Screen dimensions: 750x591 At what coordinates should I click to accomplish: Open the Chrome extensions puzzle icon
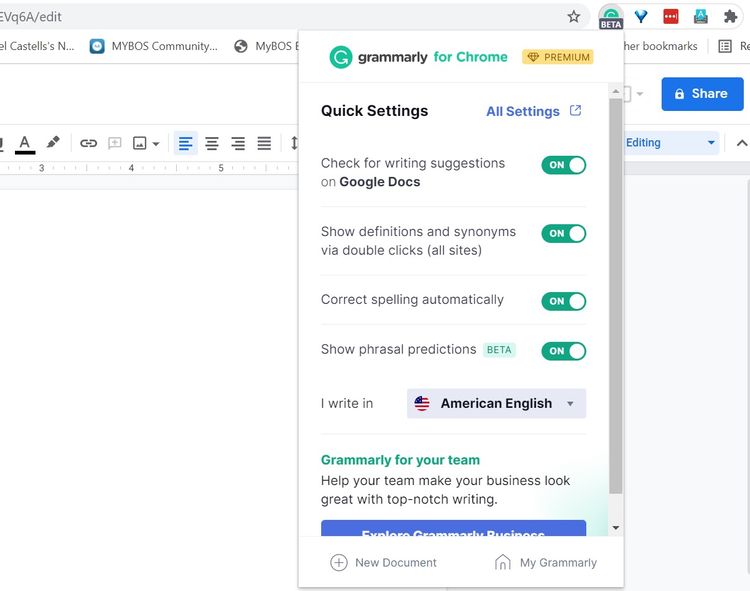click(x=730, y=17)
